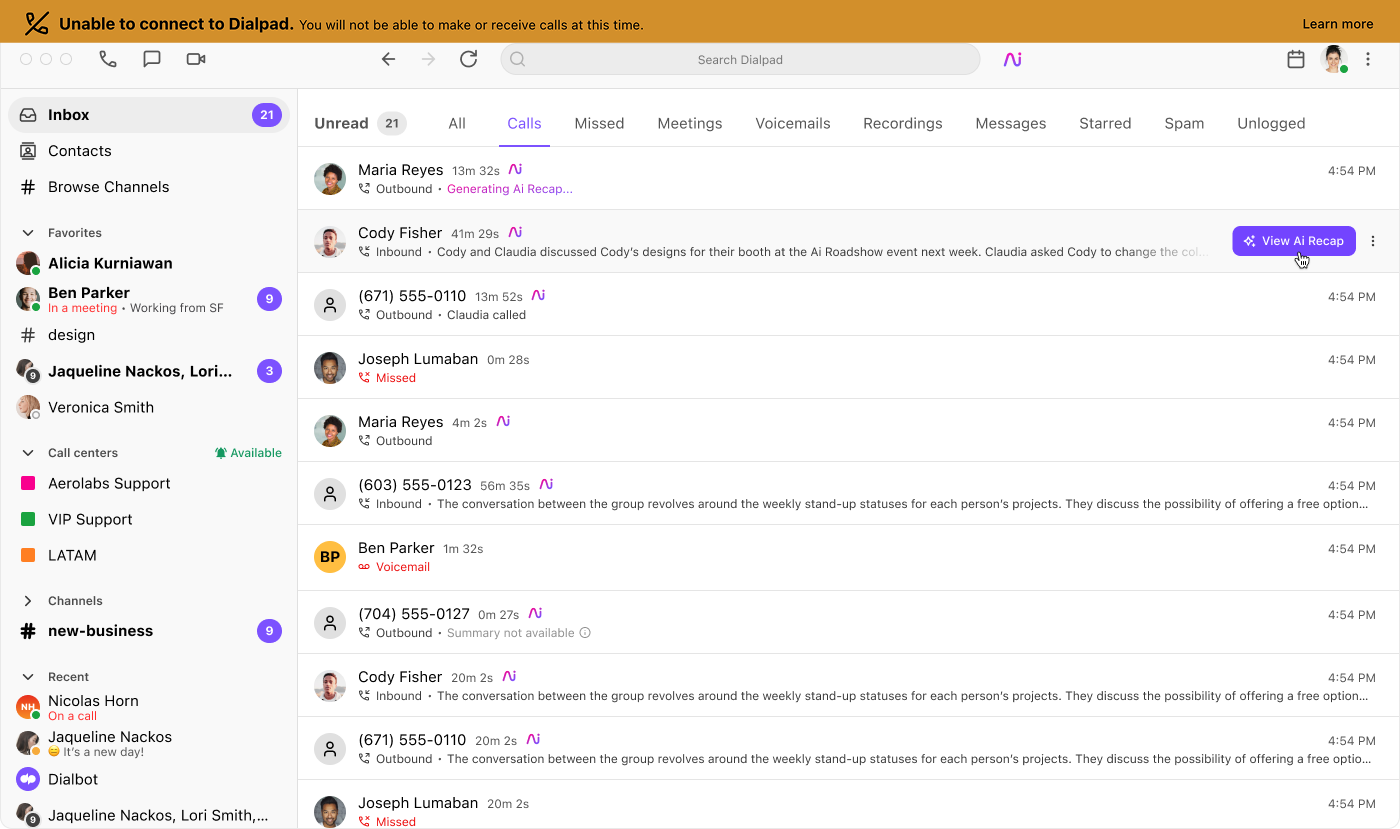The image size is (1400, 829).
Task: Select the LATAM call center
Action: (149, 555)
